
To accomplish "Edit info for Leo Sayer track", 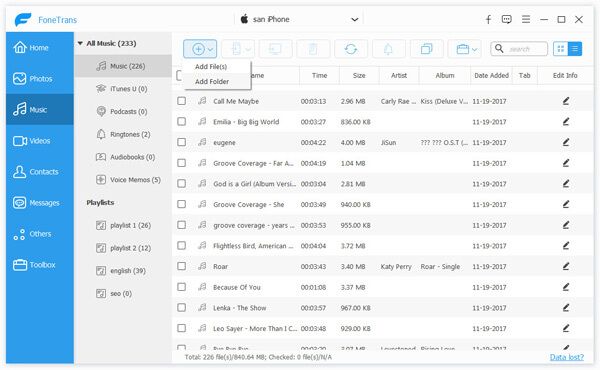I will click(566, 328).
